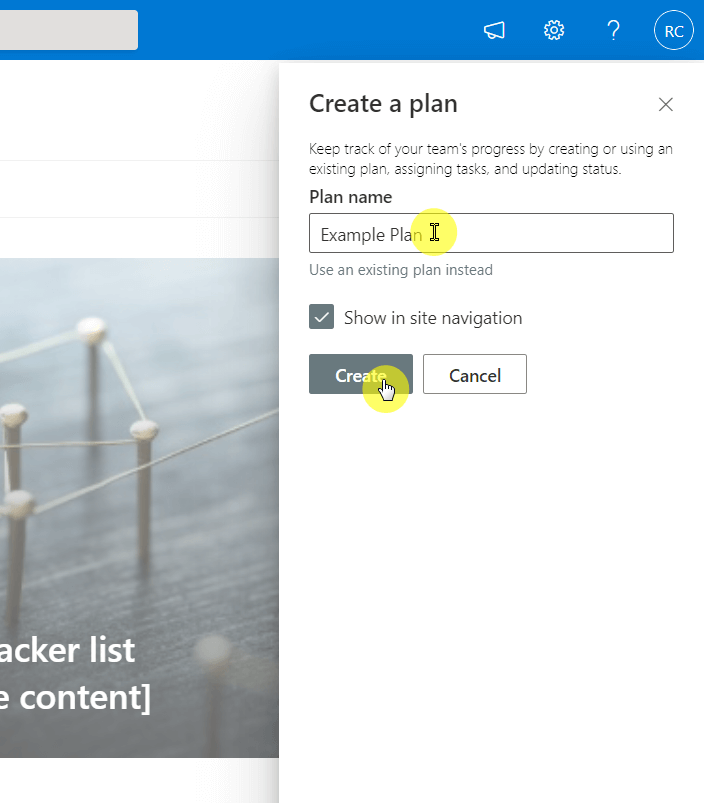This screenshot has height=803, width=704.
Task: Click the Plan name input field
Action: [x=491, y=233]
